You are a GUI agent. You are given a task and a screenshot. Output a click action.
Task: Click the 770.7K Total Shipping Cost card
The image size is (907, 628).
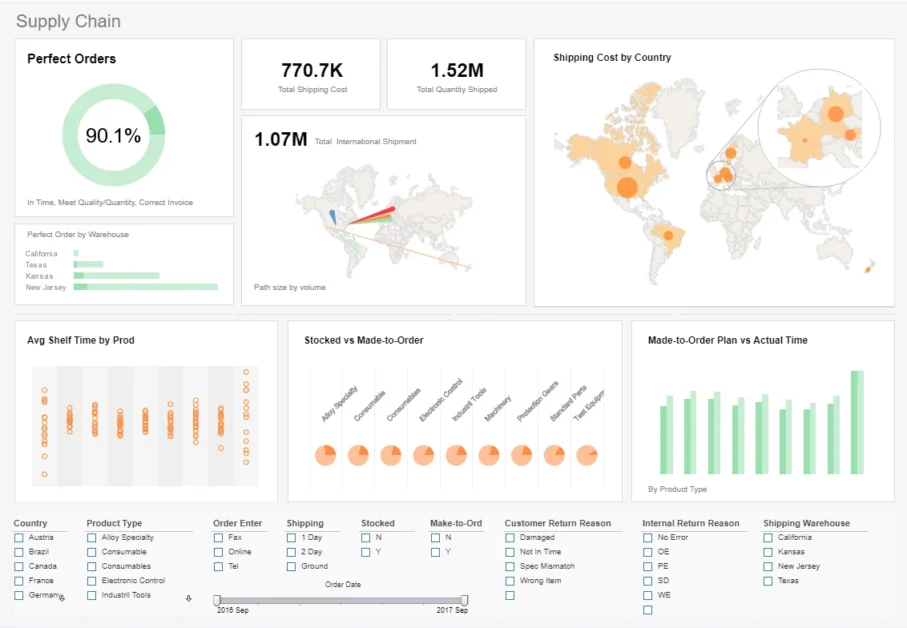[x=311, y=74]
